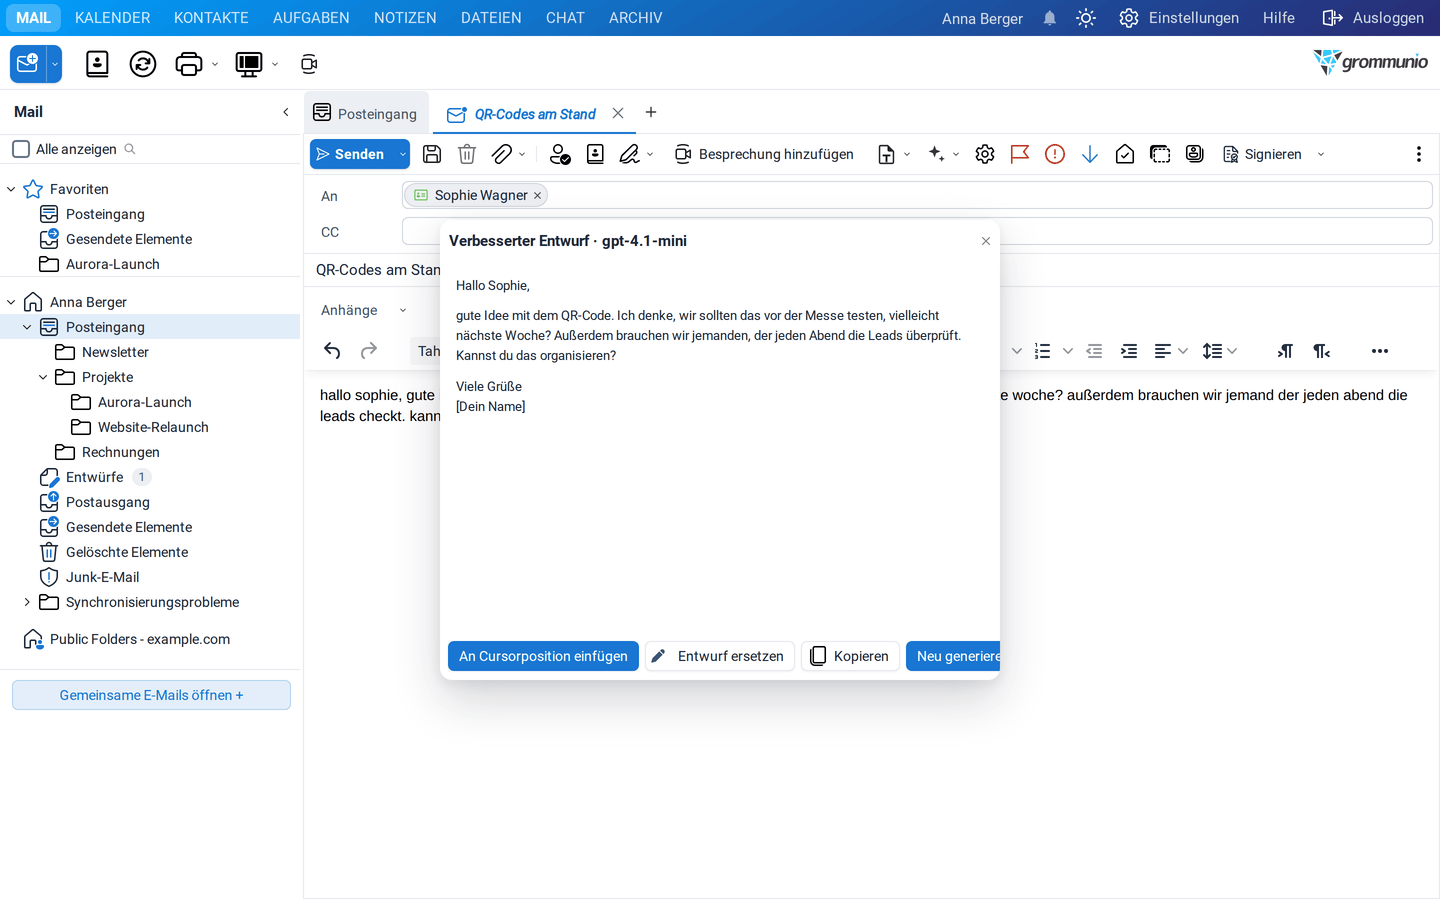Click Gemeinsame E-Mails öffnen +
This screenshot has height=900, width=1440.
(x=151, y=695)
